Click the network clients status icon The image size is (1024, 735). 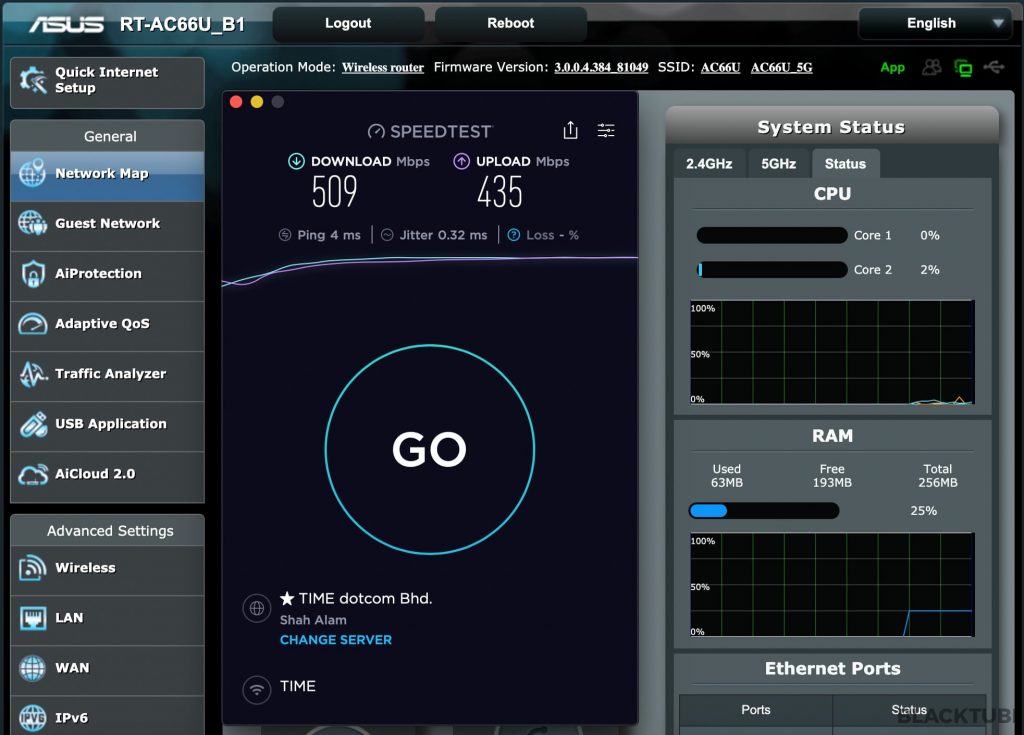pos(963,68)
